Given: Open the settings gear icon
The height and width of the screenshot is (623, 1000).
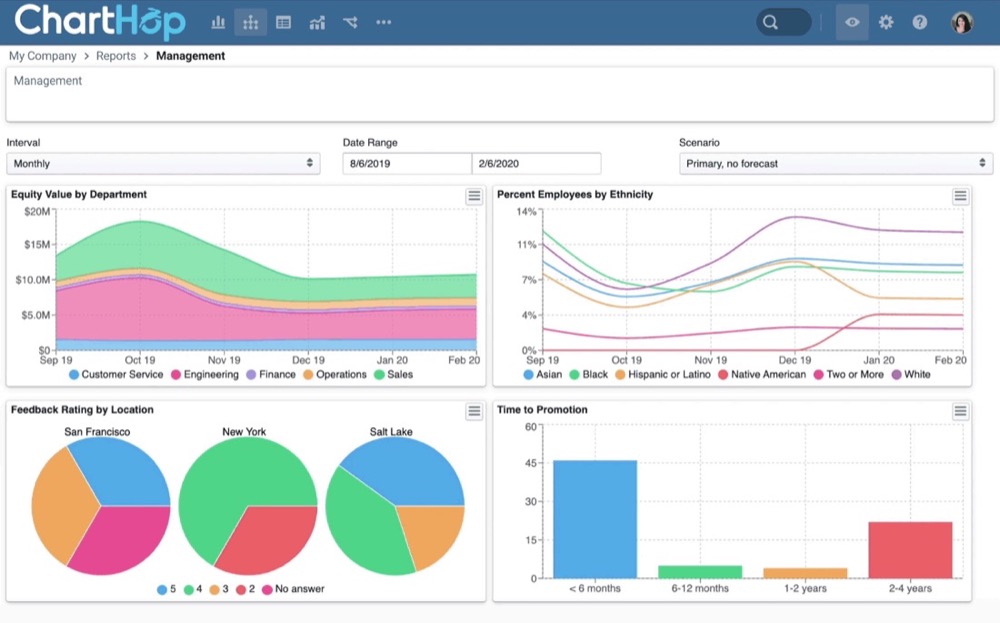Looking at the screenshot, I should click(x=886, y=22).
